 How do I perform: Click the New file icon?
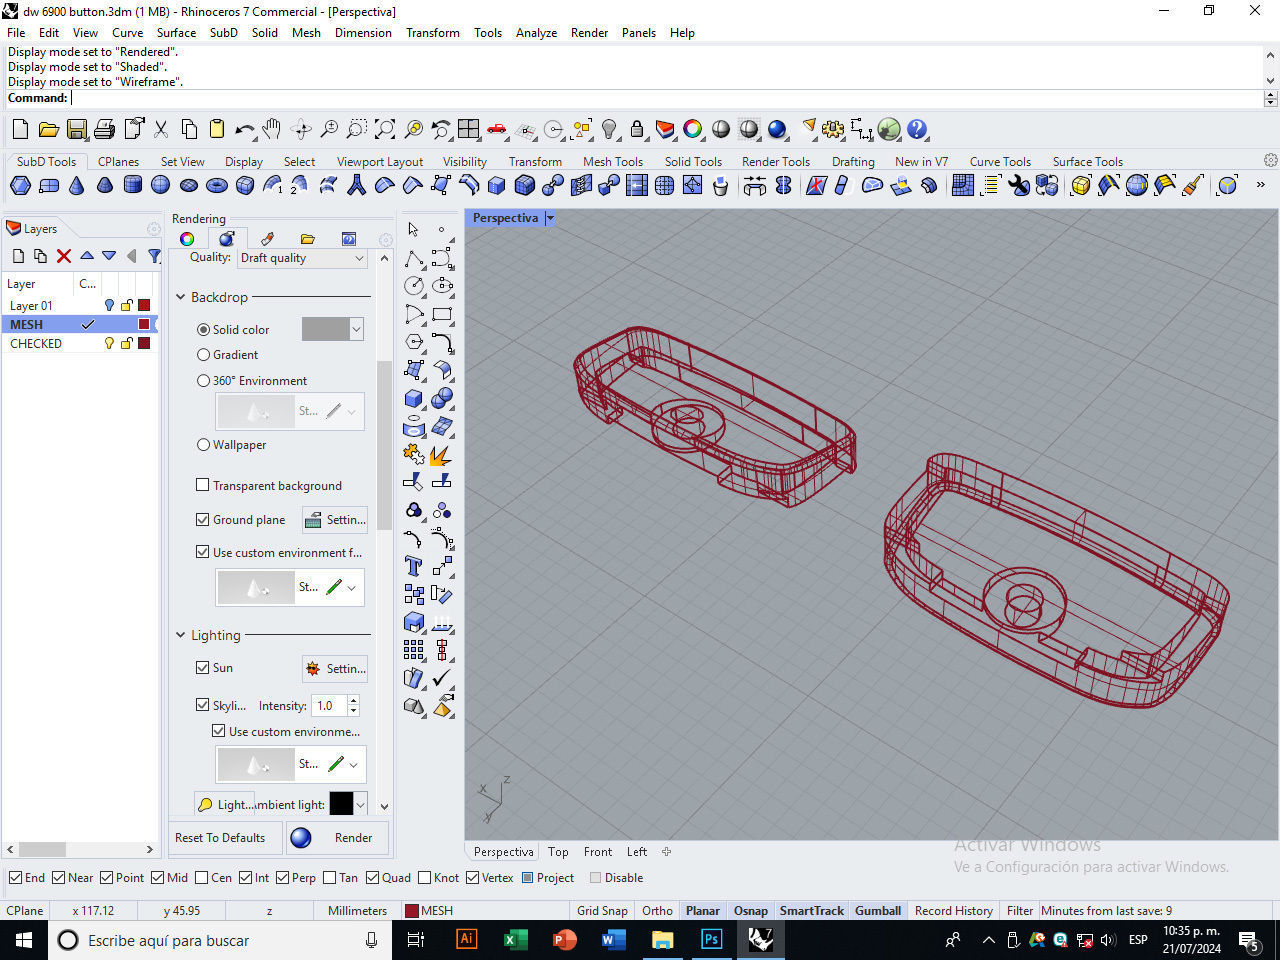coord(20,129)
